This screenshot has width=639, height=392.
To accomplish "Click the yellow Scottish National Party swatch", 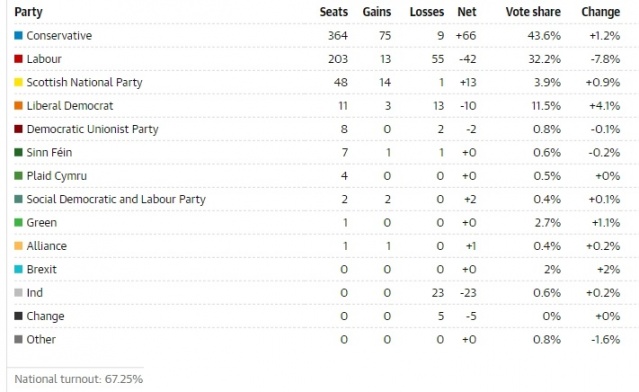I will coord(18,82).
